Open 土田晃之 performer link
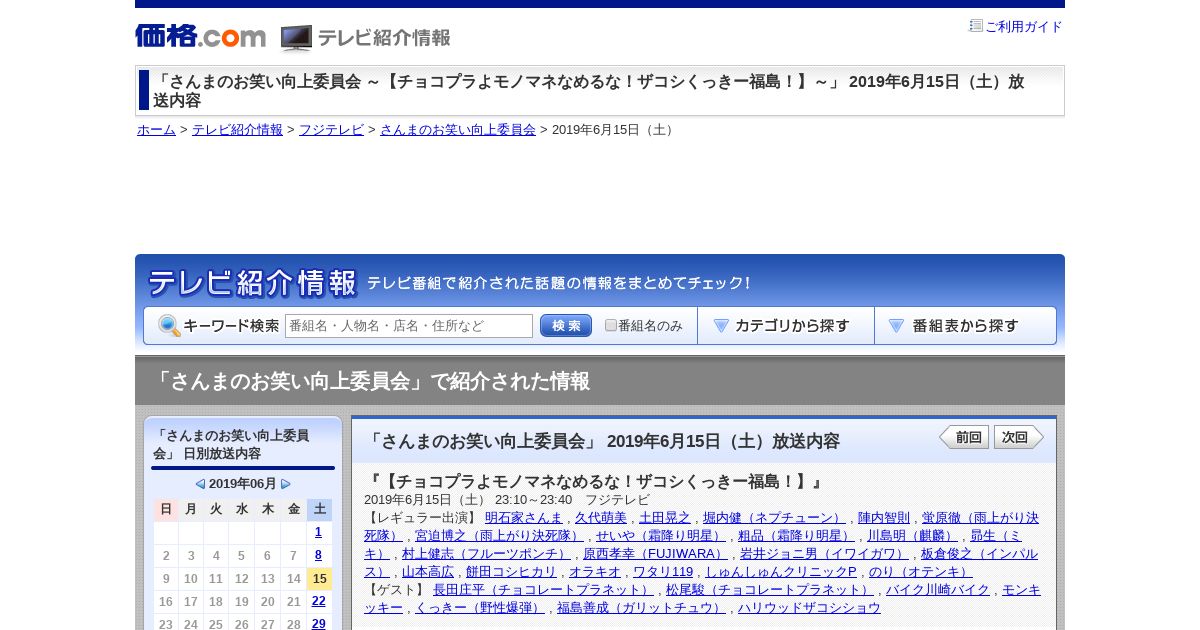 pos(665,517)
